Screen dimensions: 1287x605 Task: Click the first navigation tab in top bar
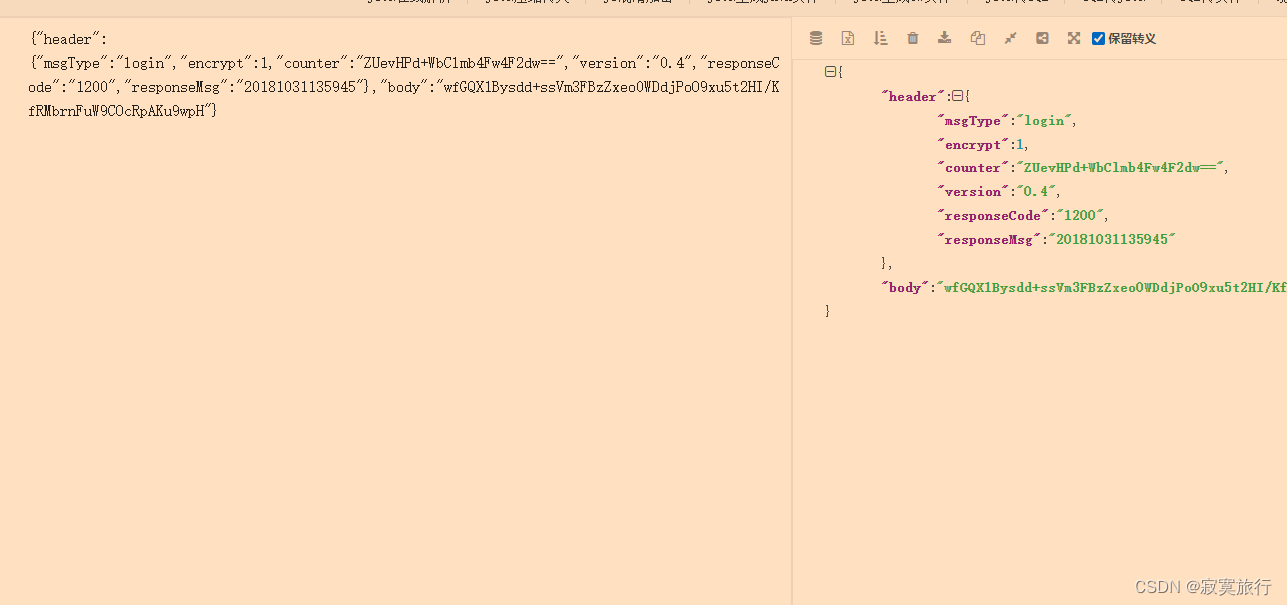pos(410,2)
